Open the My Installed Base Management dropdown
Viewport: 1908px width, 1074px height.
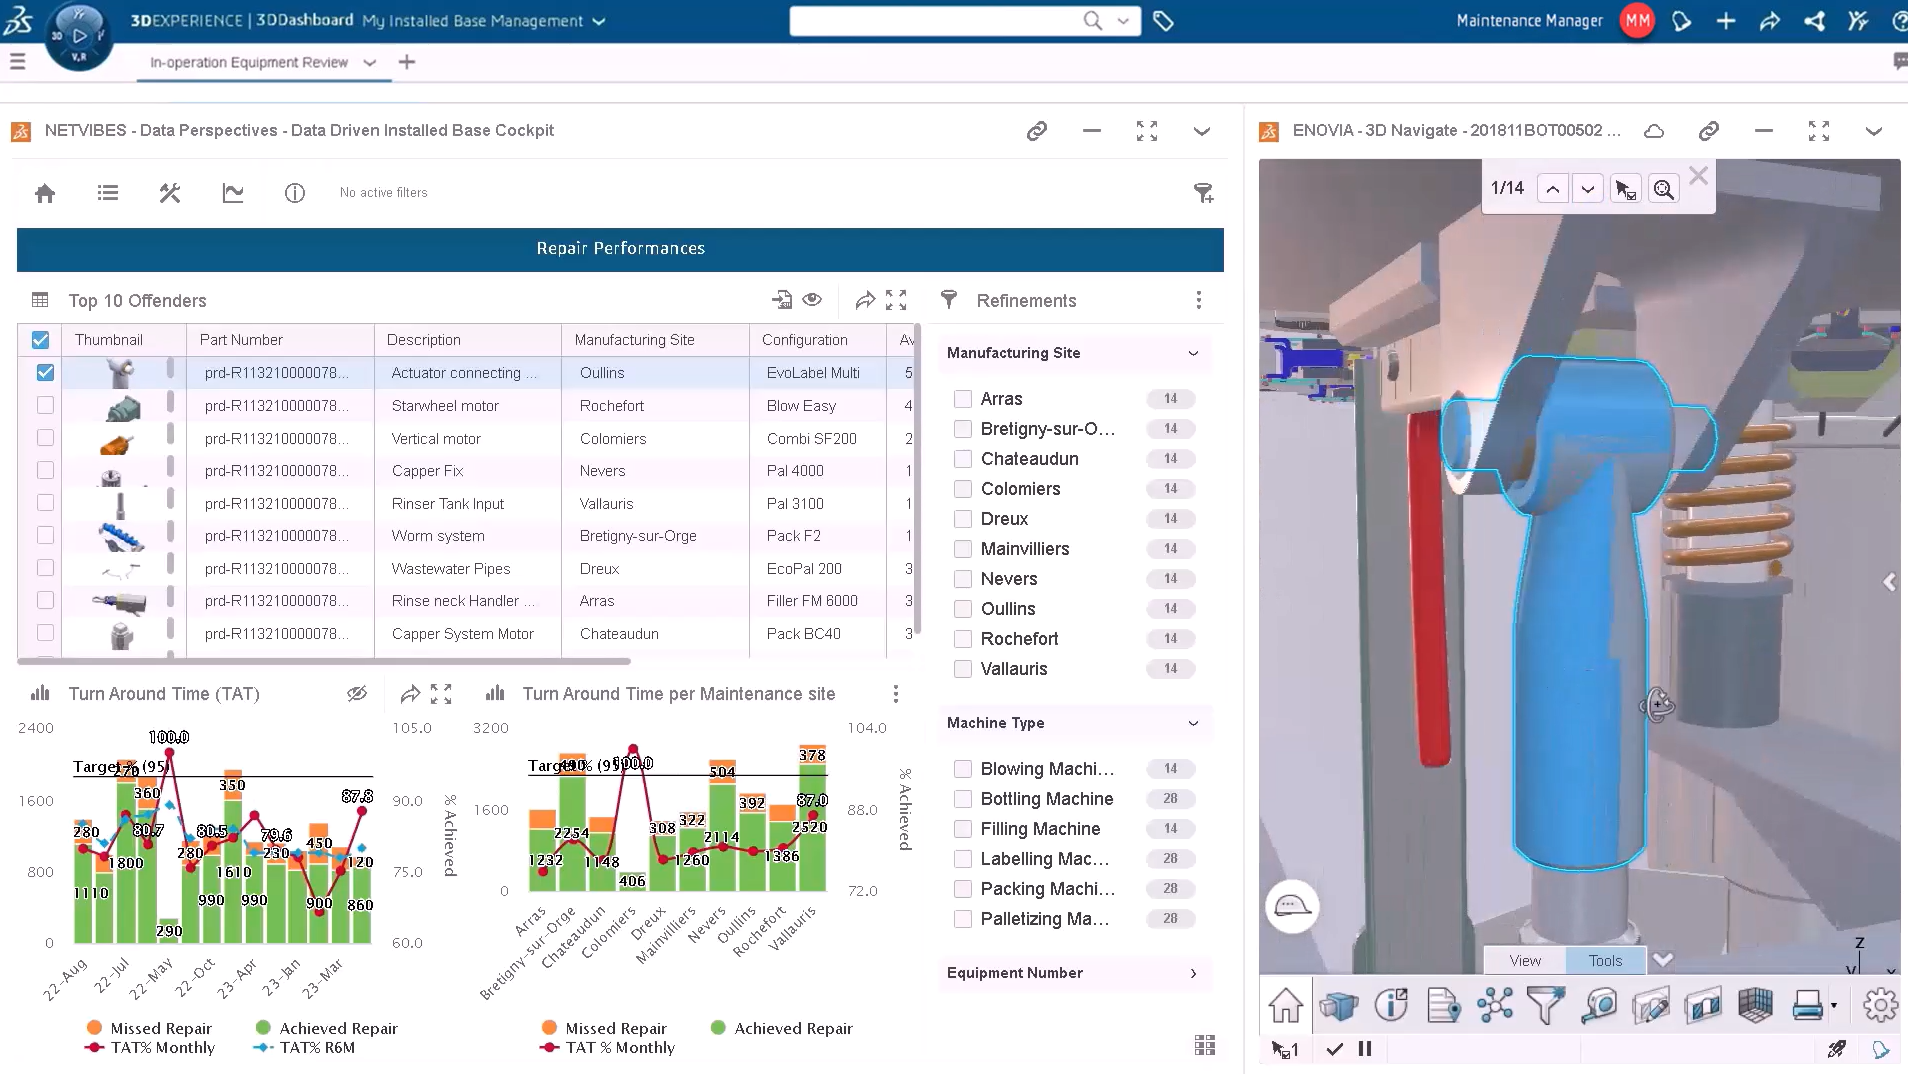pos(599,21)
